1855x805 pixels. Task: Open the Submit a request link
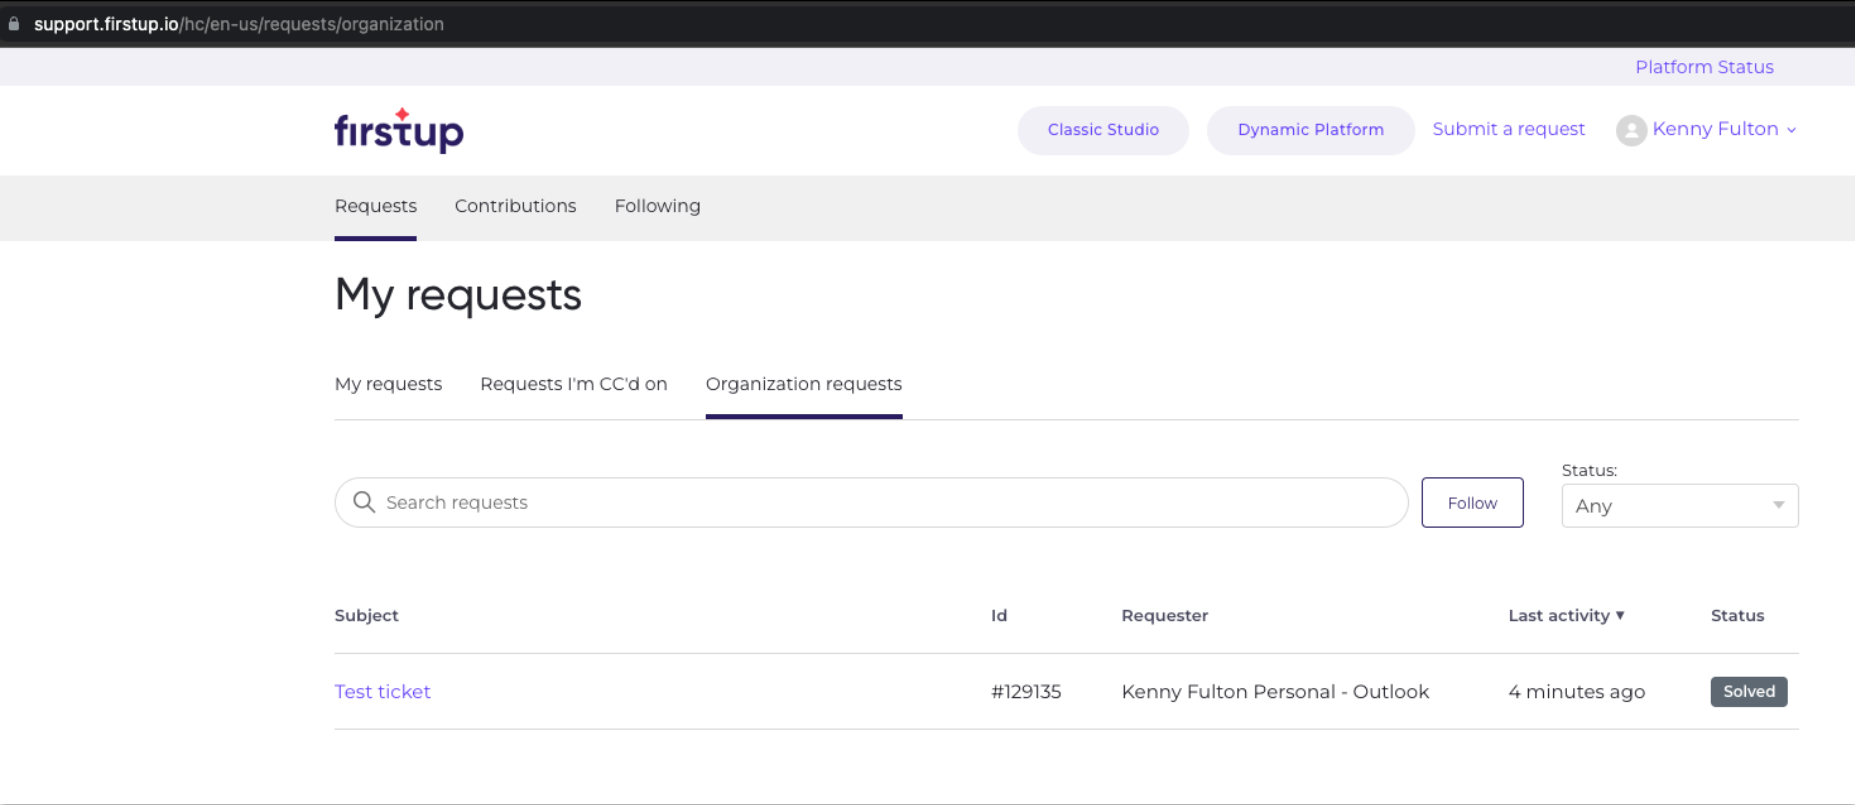click(x=1508, y=129)
